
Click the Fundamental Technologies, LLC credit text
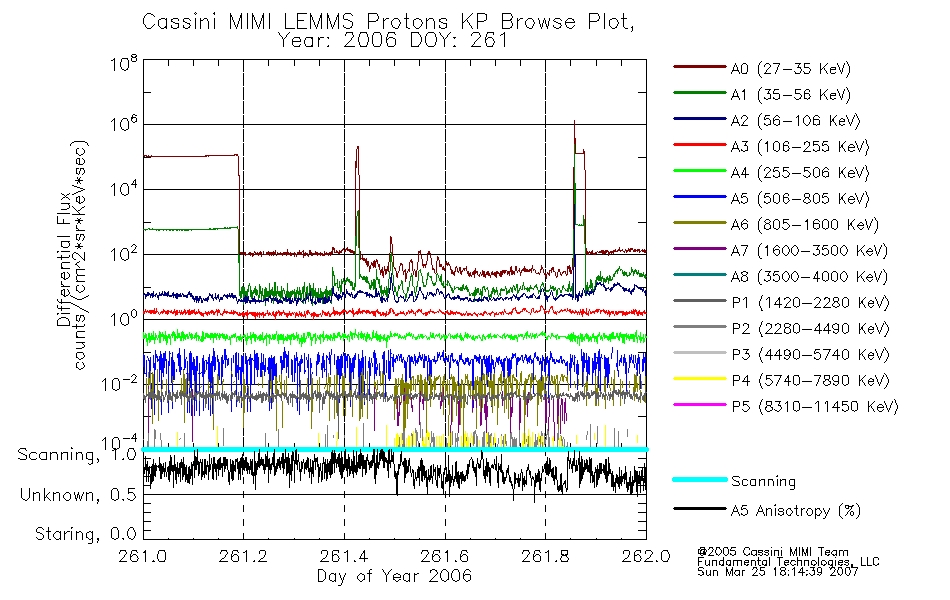788,562
